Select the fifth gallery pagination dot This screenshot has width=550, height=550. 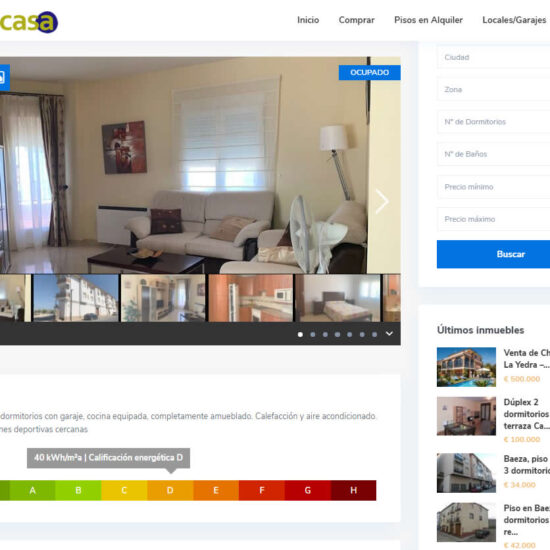[x=350, y=334]
